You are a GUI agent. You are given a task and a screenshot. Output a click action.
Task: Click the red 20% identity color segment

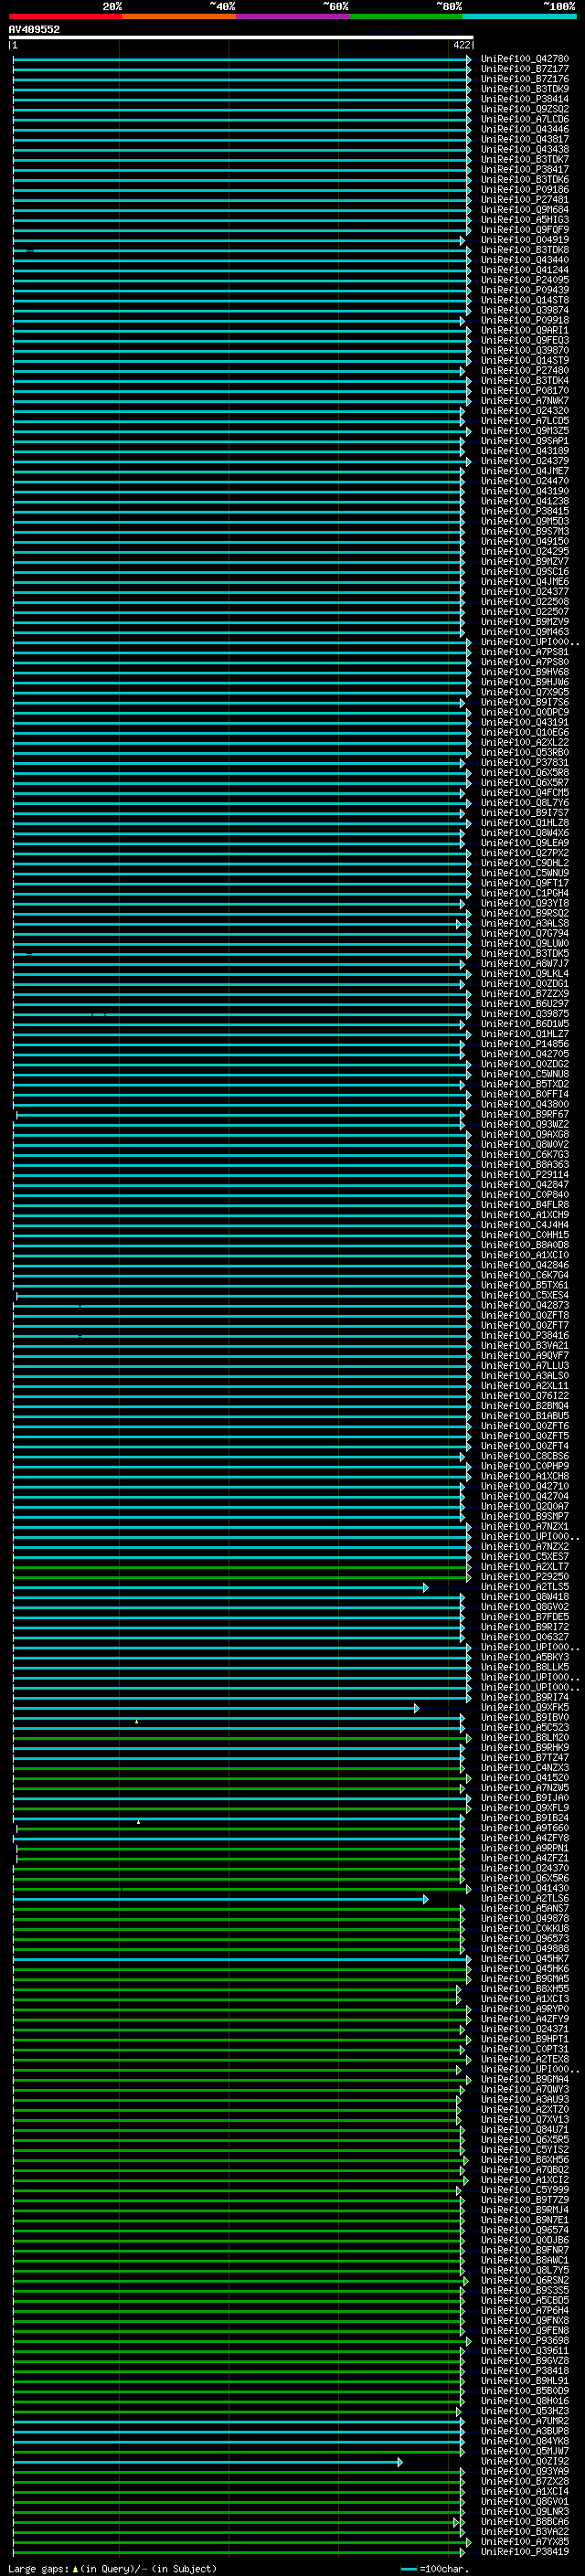coord(65,16)
